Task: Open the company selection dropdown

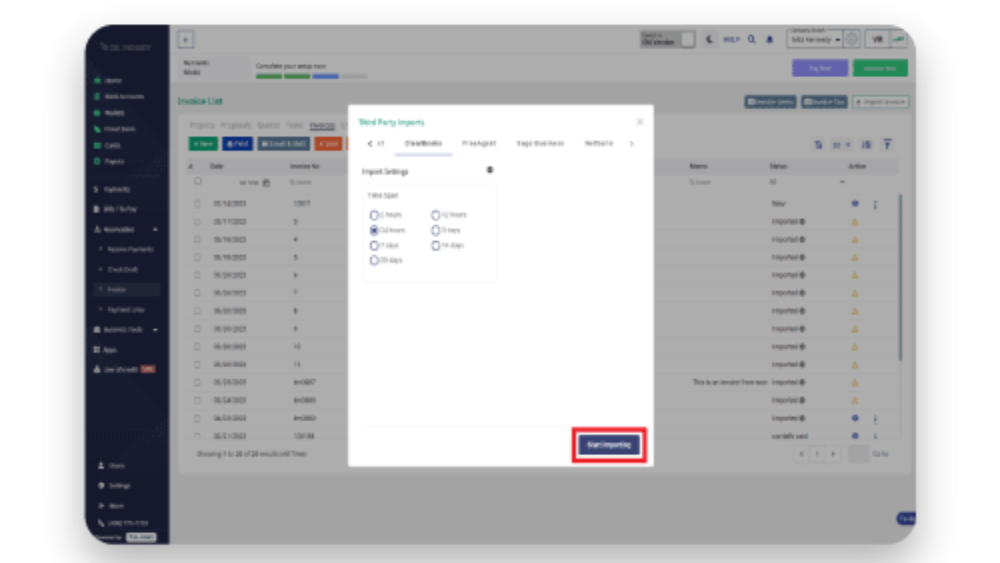Action: click(815, 40)
